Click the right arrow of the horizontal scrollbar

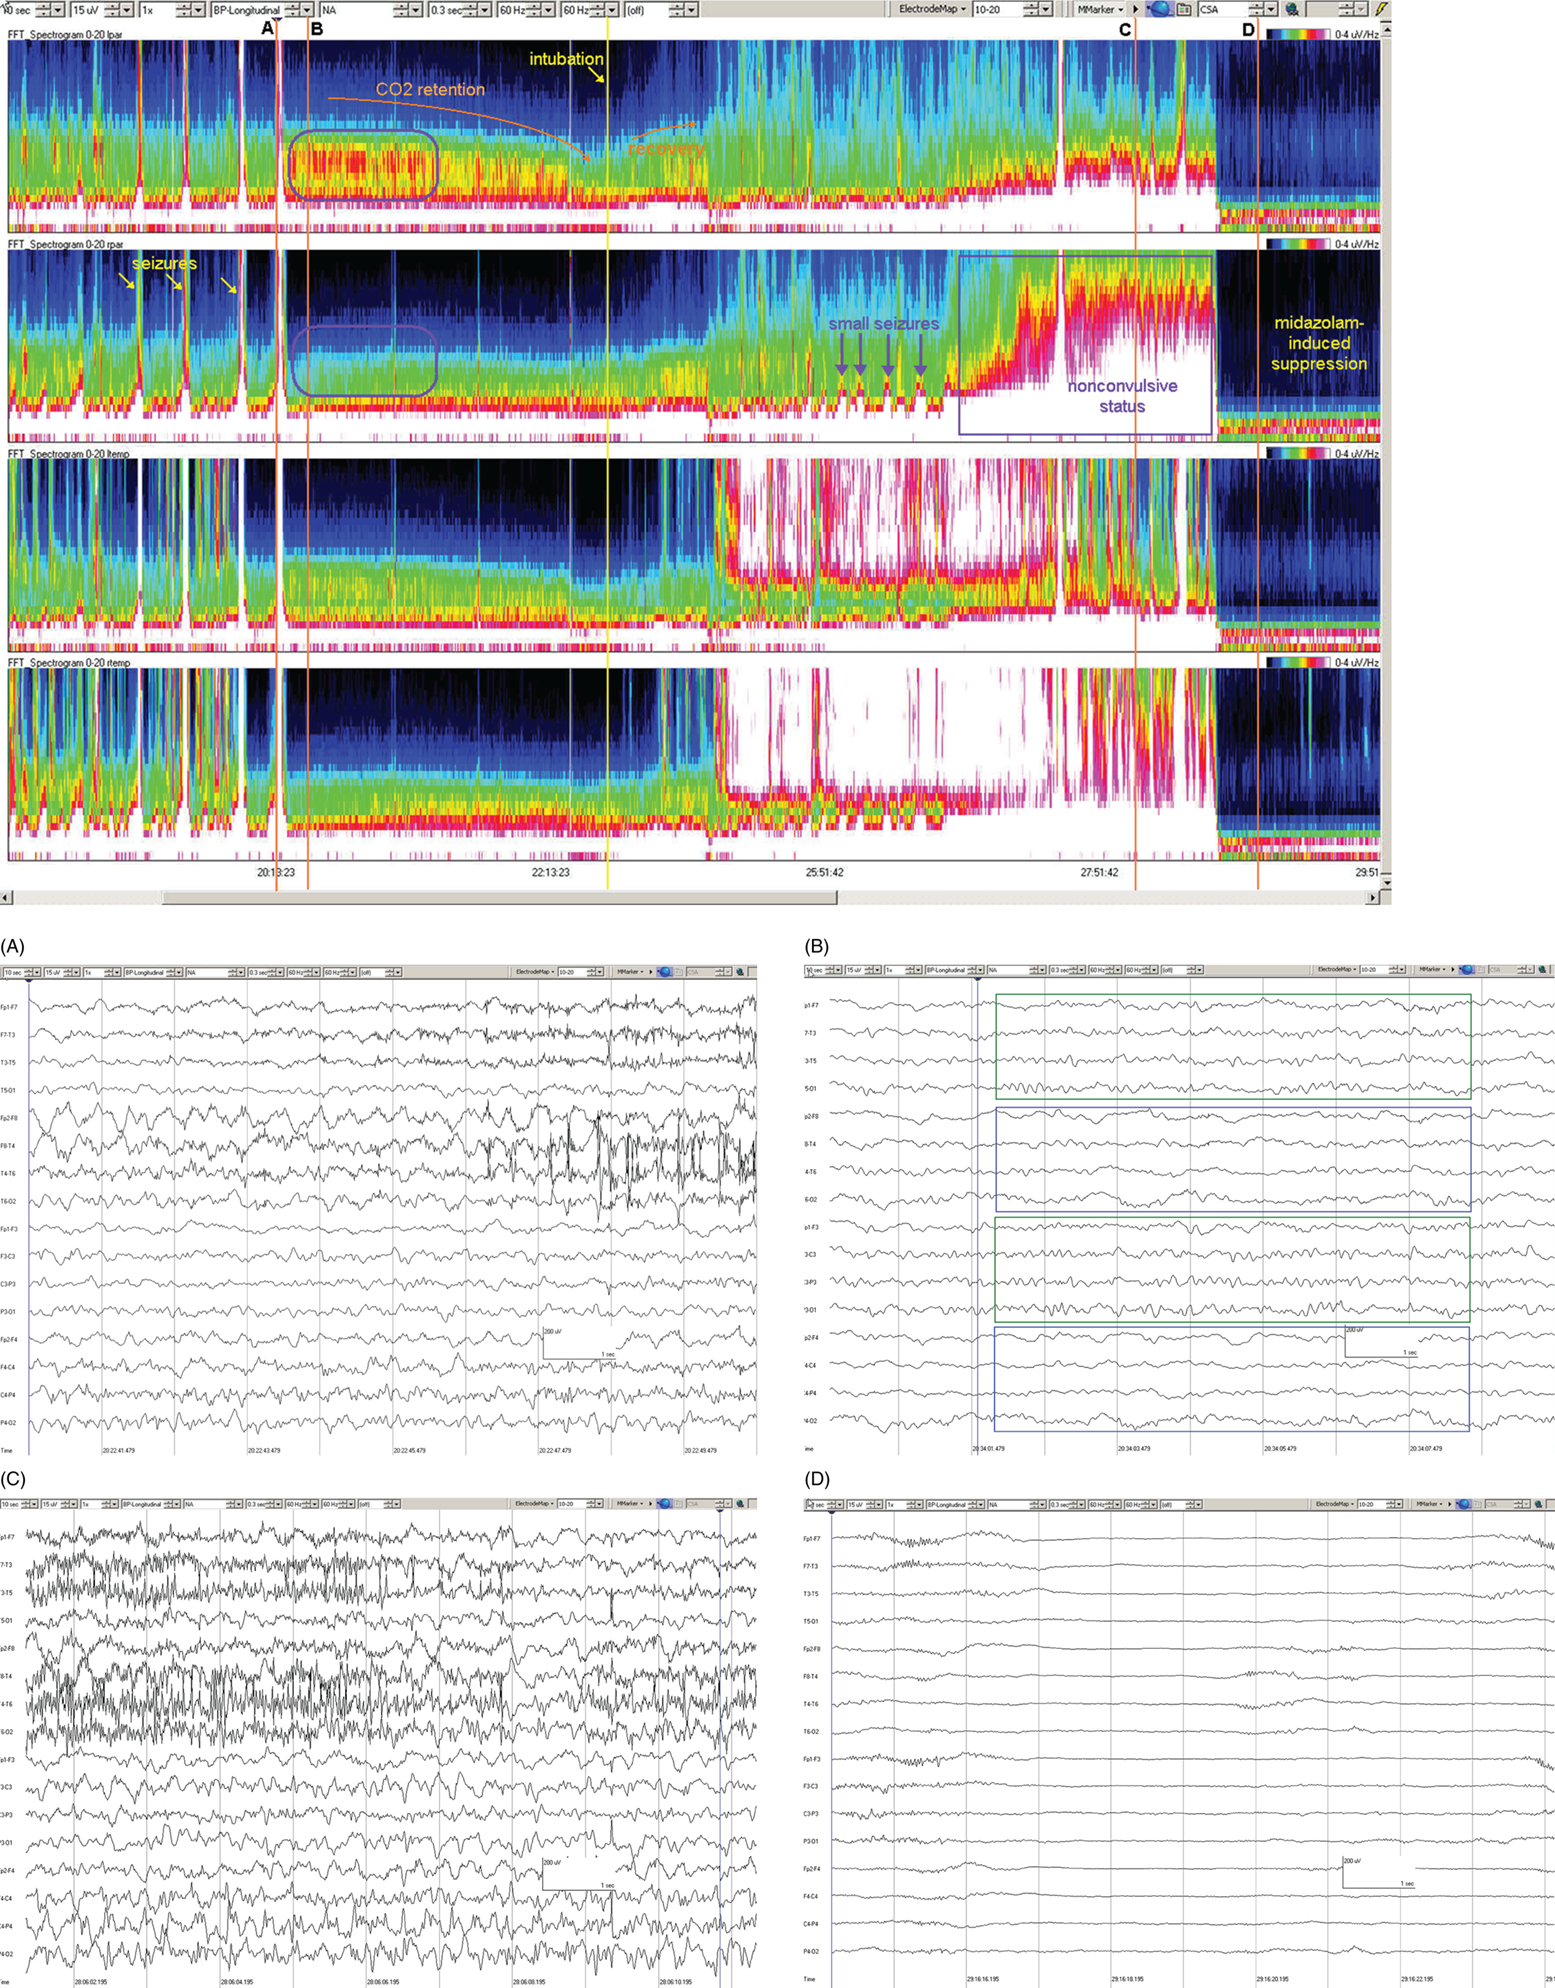(1373, 898)
